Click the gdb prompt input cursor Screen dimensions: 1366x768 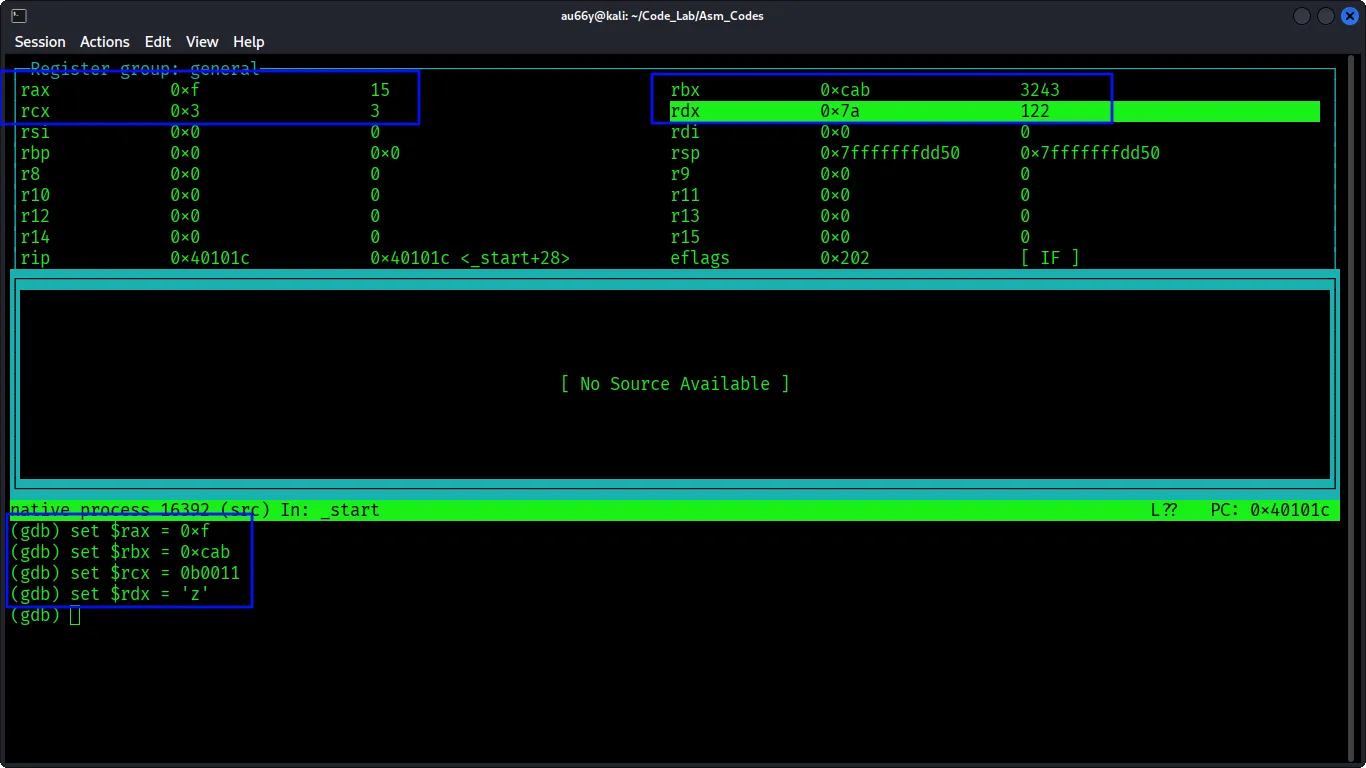click(75, 616)
